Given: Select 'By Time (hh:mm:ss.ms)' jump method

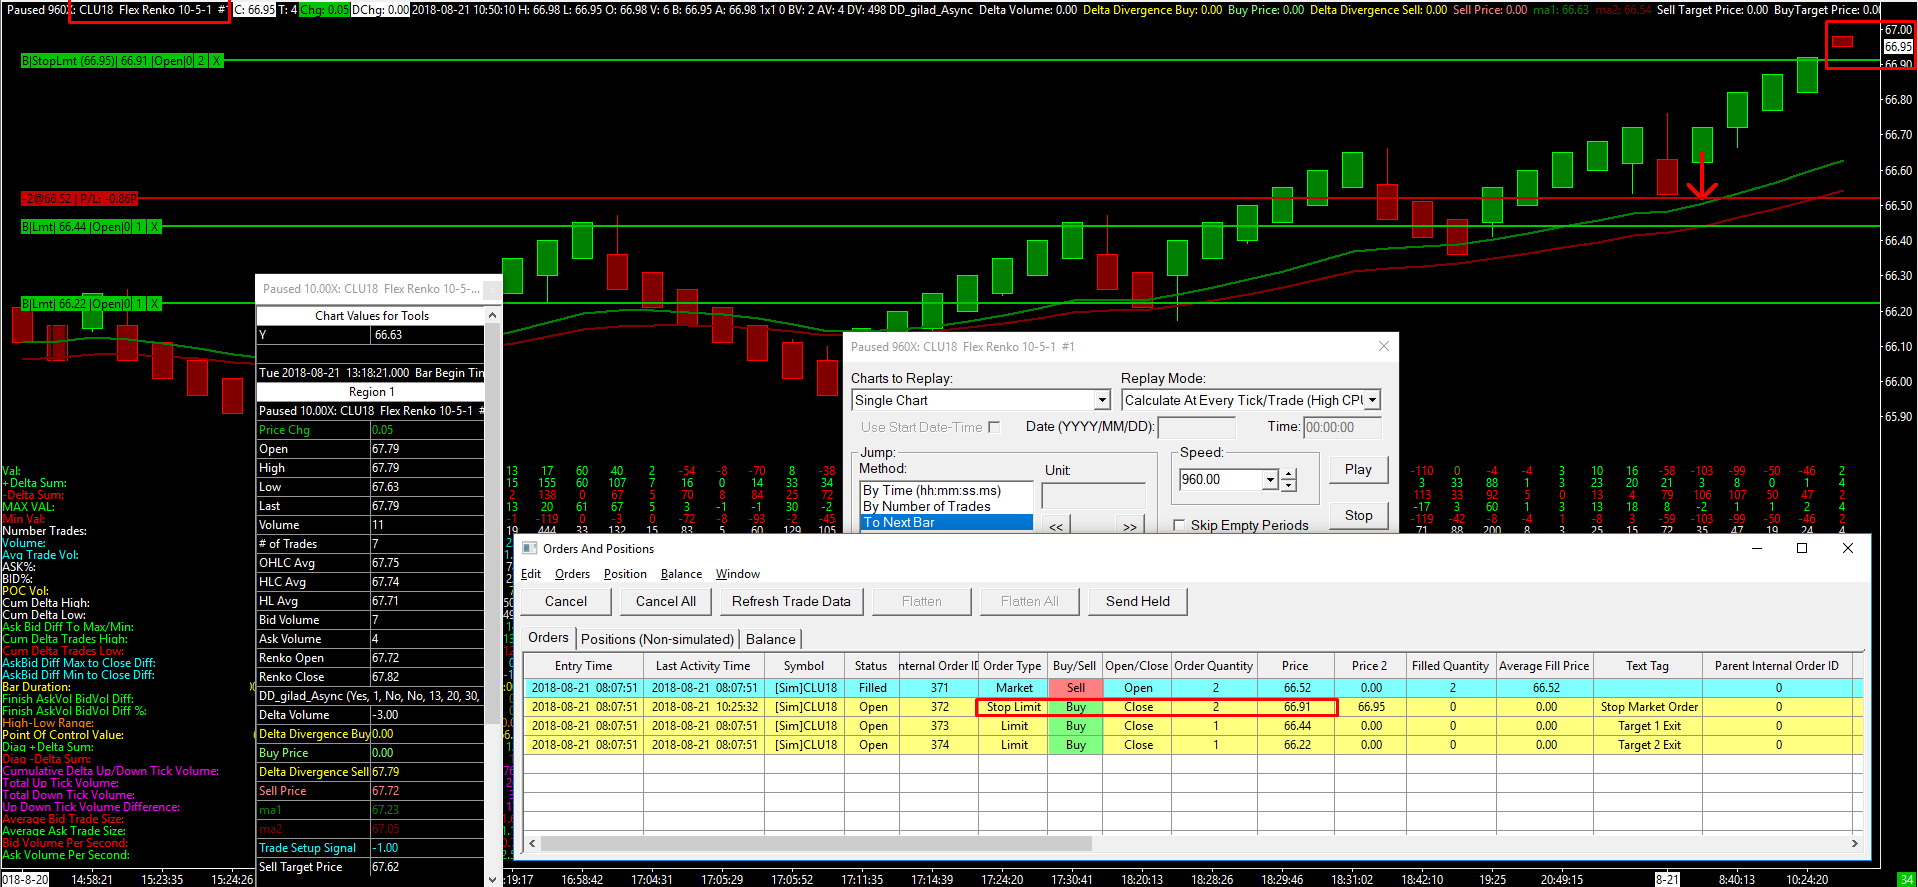Looking at the screenshot, I should [x=931, y=490].
